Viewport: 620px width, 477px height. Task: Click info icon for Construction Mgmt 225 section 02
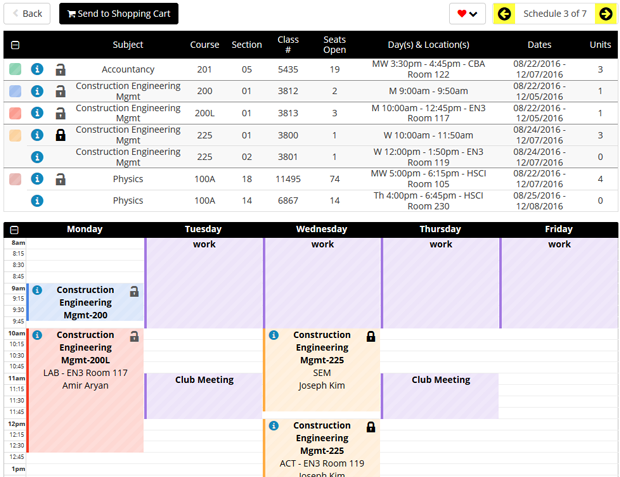point(37,156)
